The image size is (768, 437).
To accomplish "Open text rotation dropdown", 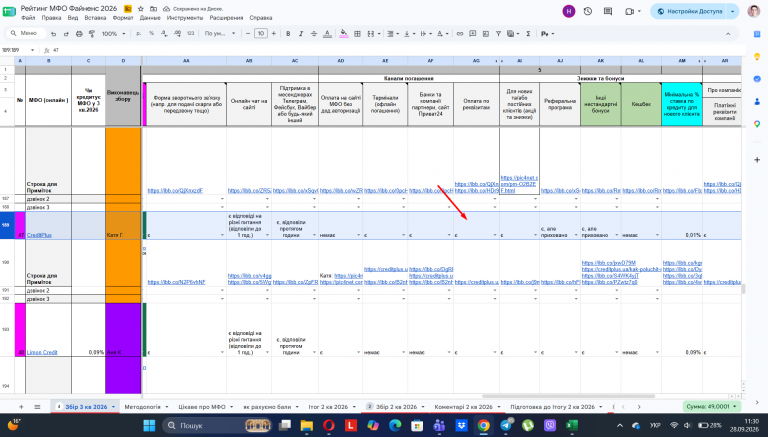I will click(442, 34).
